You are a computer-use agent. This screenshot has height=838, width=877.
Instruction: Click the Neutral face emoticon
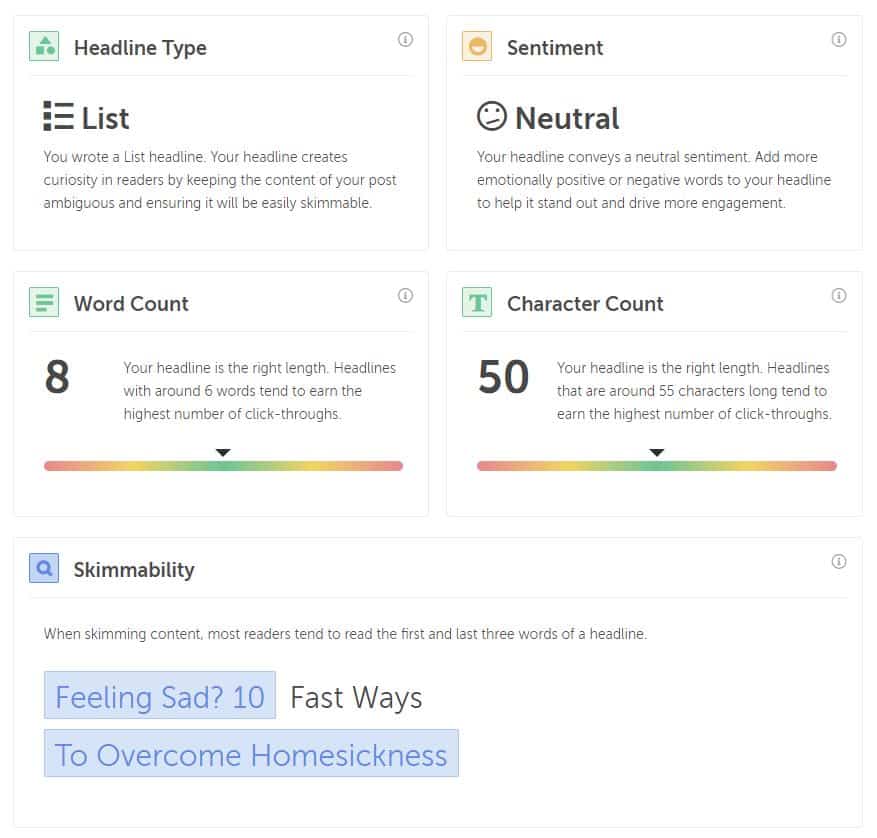[x=492, y=116]
